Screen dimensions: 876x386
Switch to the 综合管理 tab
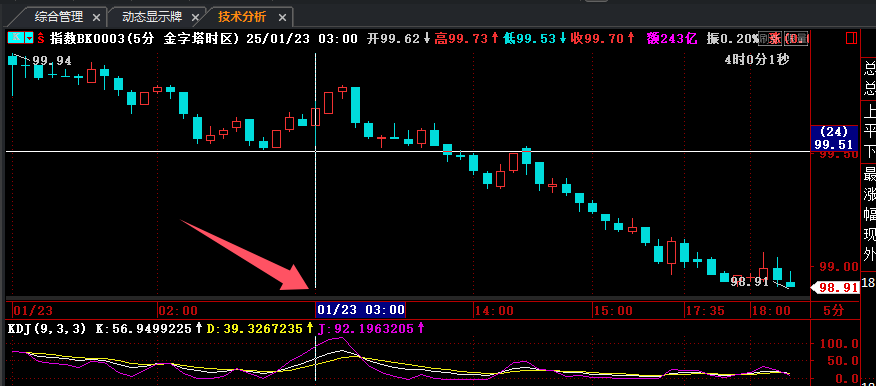pos(59,17)
